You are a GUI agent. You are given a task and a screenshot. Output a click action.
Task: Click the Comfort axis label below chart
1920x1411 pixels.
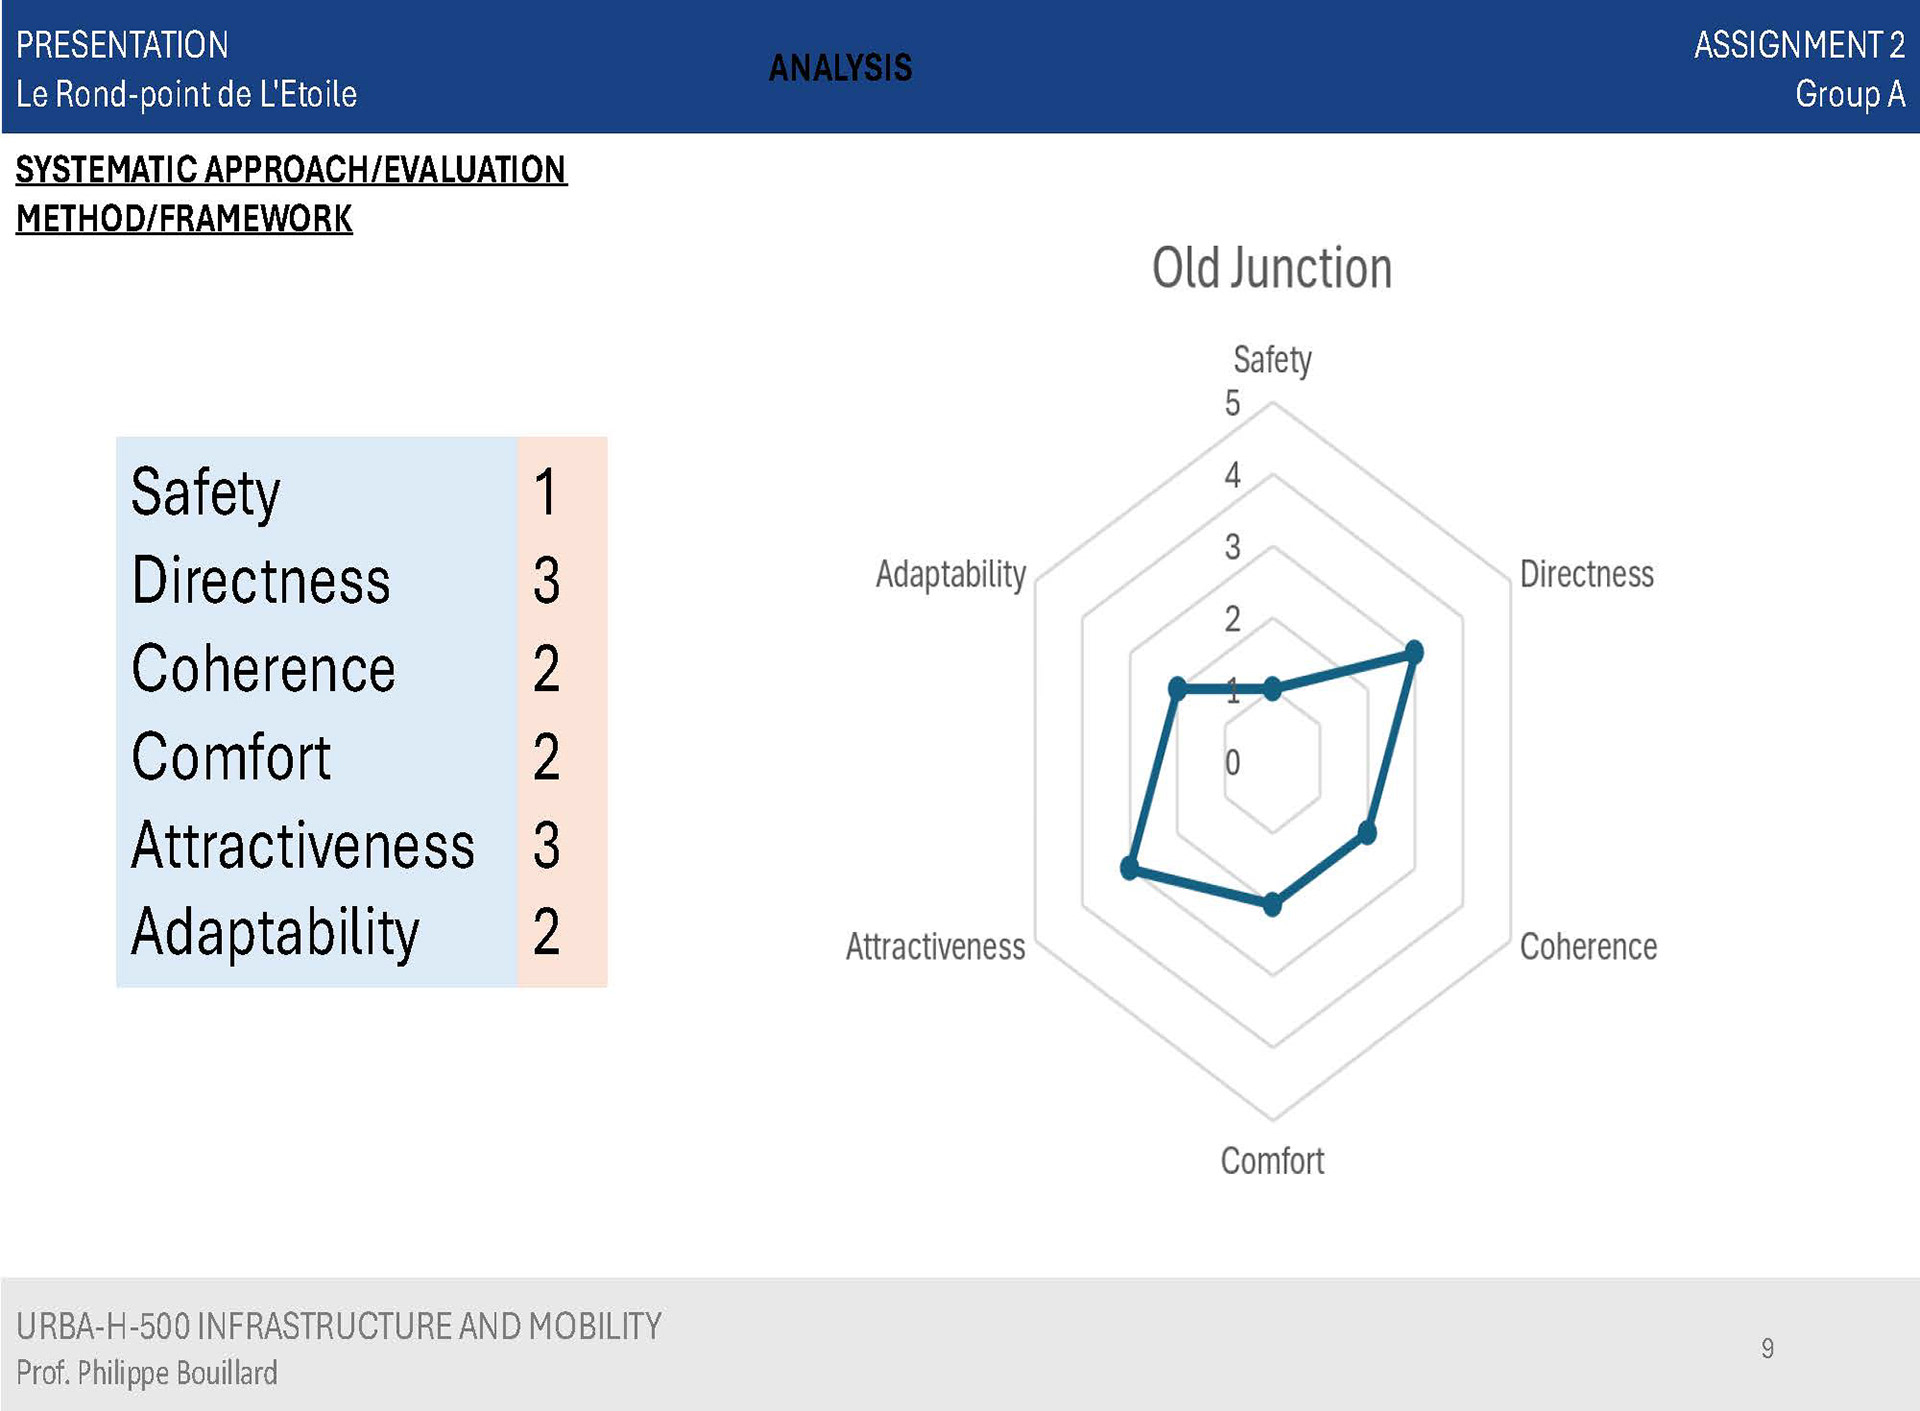[x=1271, y=1161]
